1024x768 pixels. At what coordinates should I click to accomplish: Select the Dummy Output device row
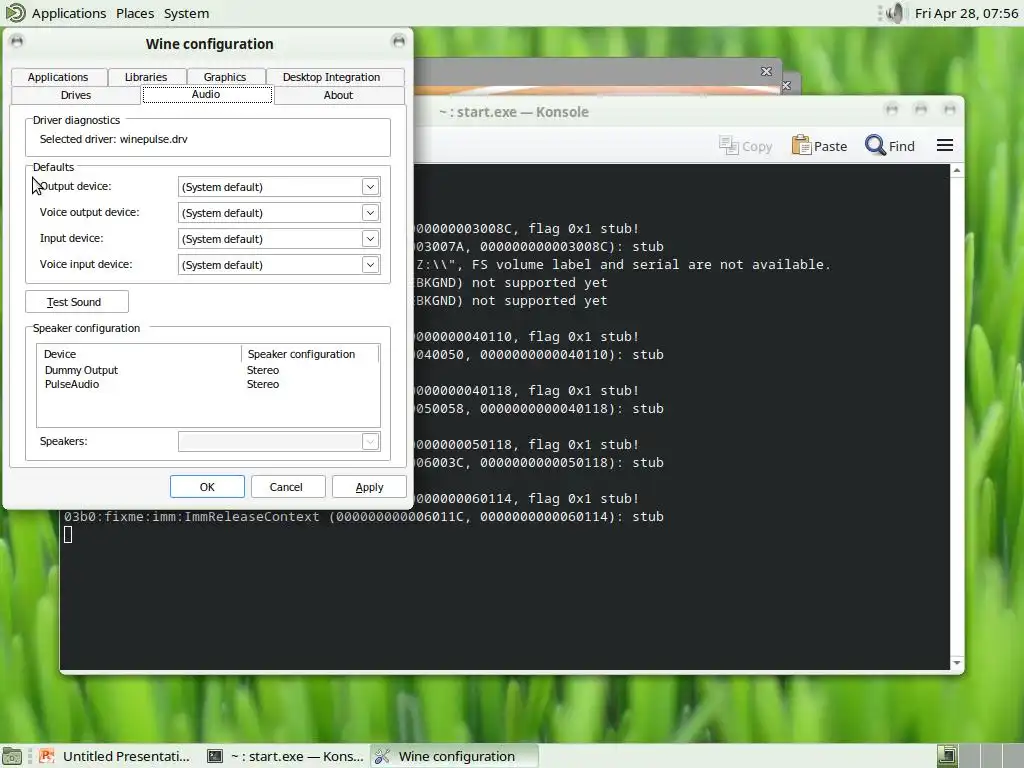[x=208, y=370]
